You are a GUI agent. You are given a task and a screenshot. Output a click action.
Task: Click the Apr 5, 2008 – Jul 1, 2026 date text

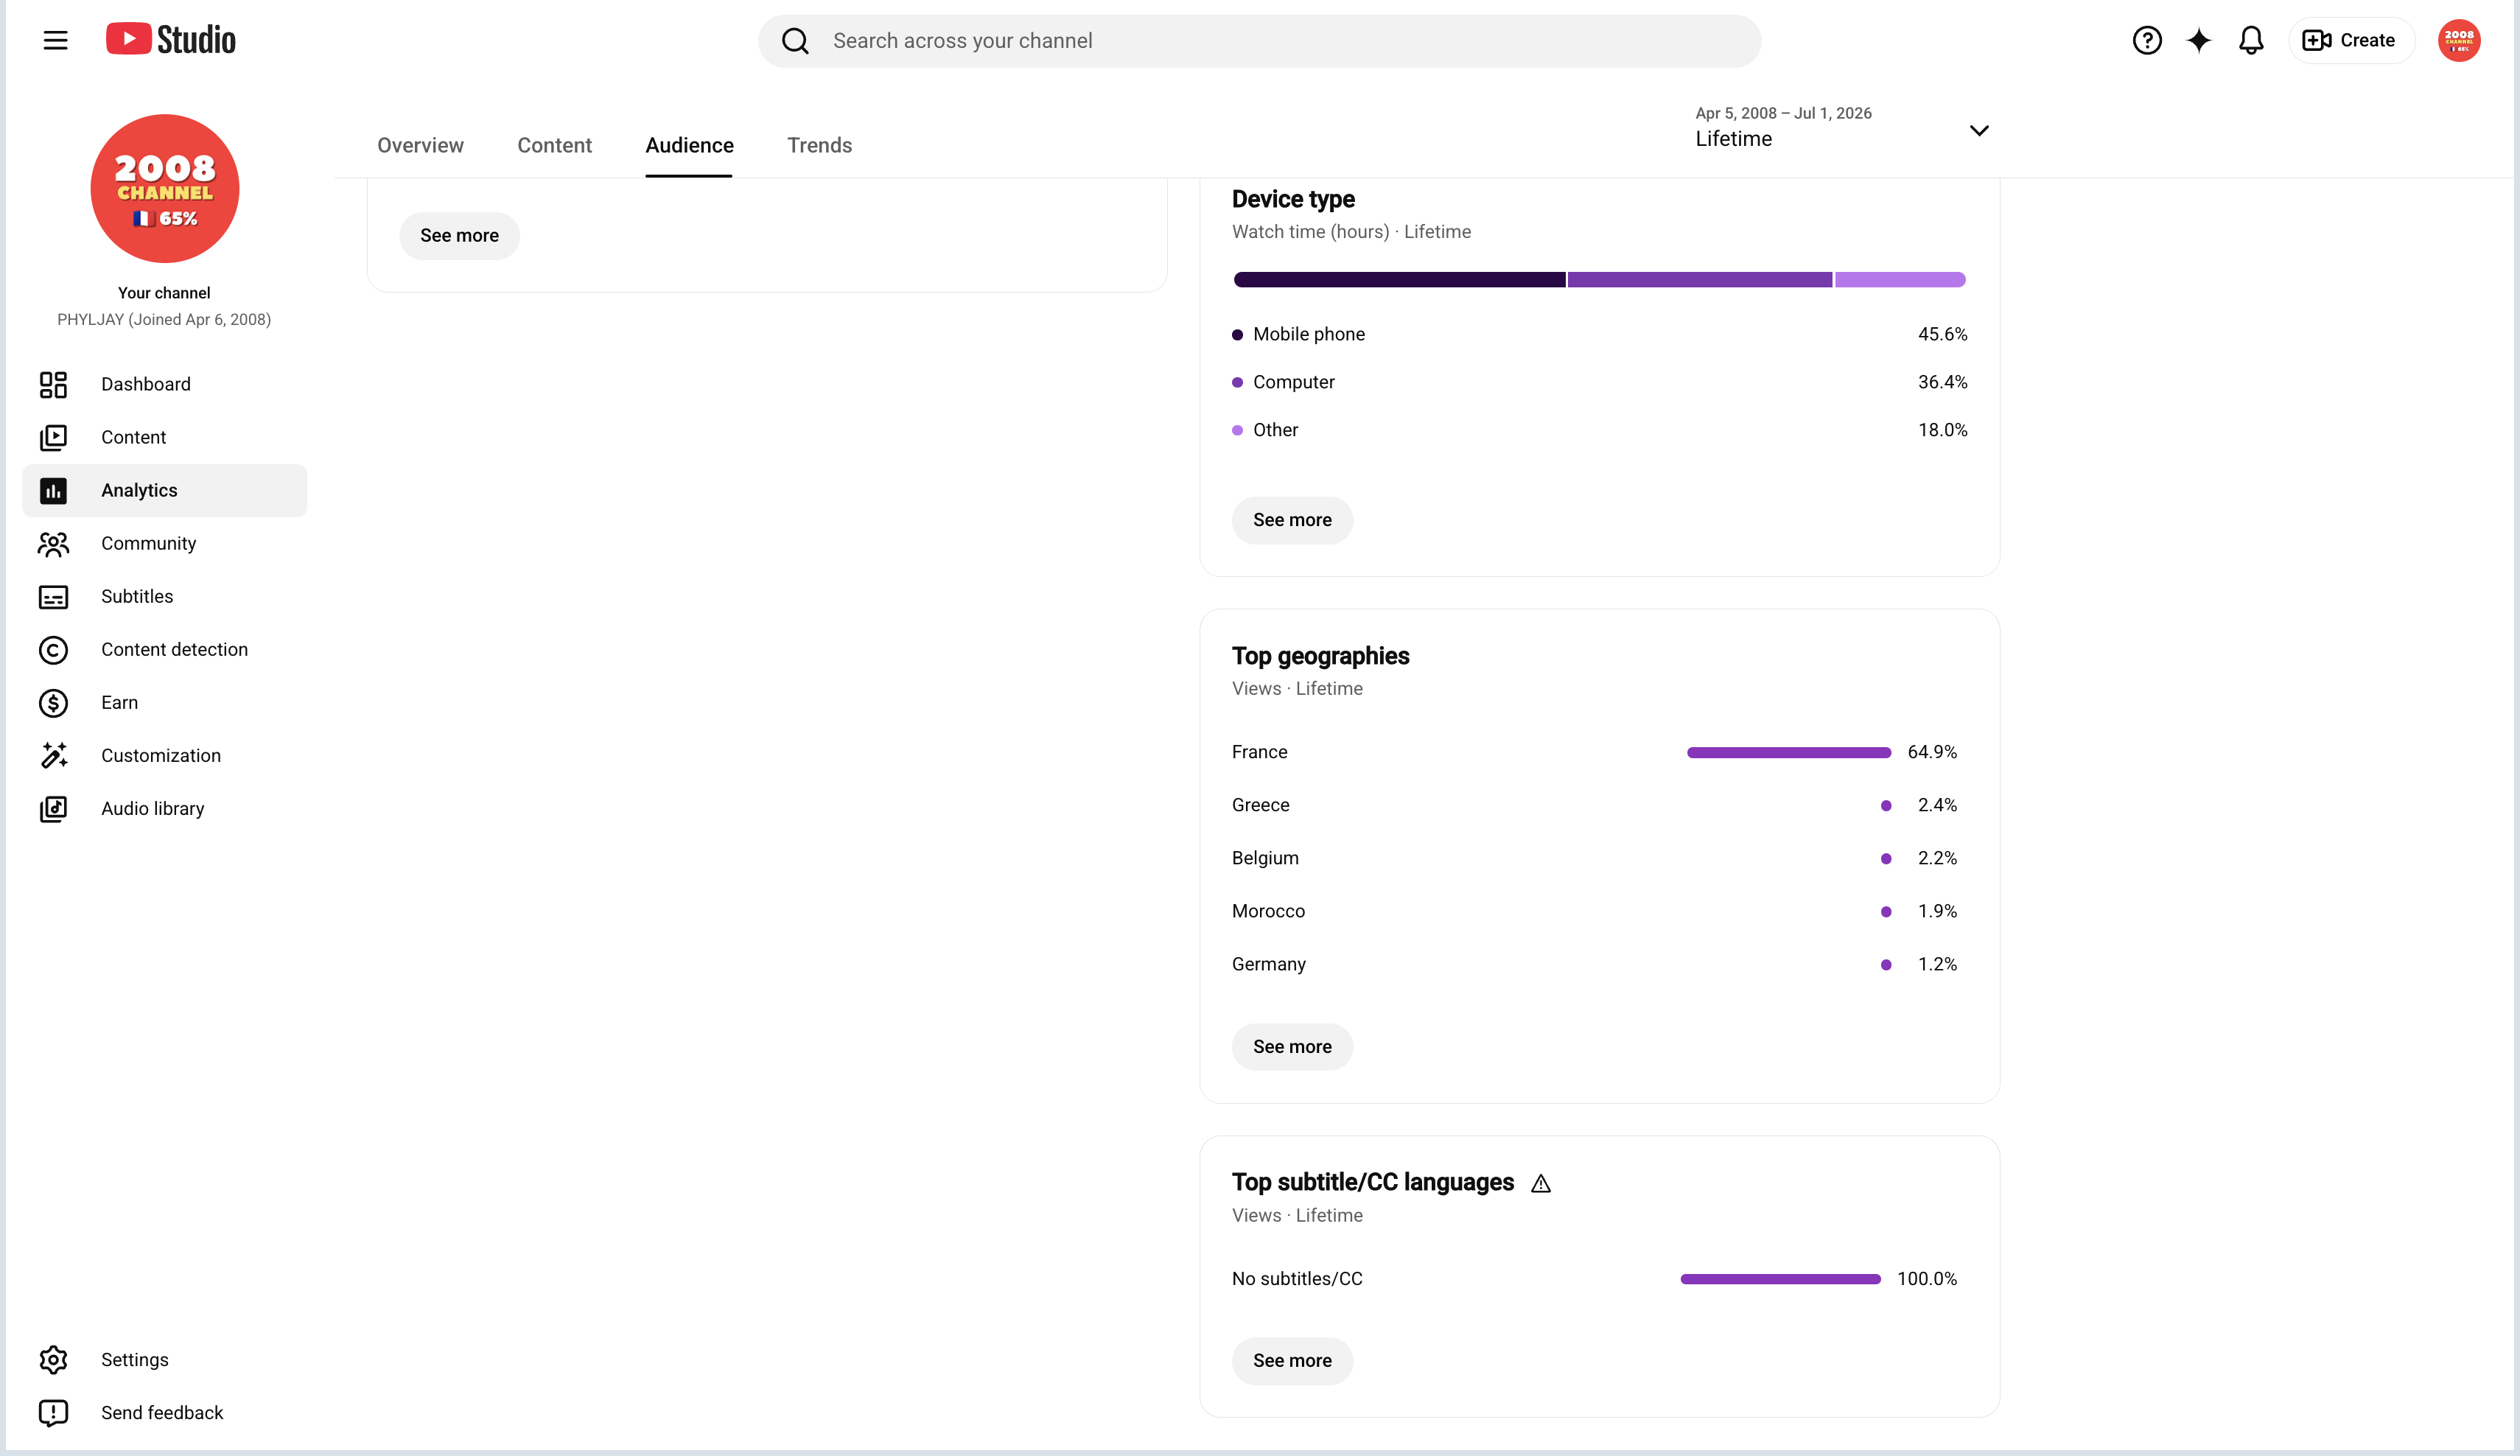pos(1783,113)
